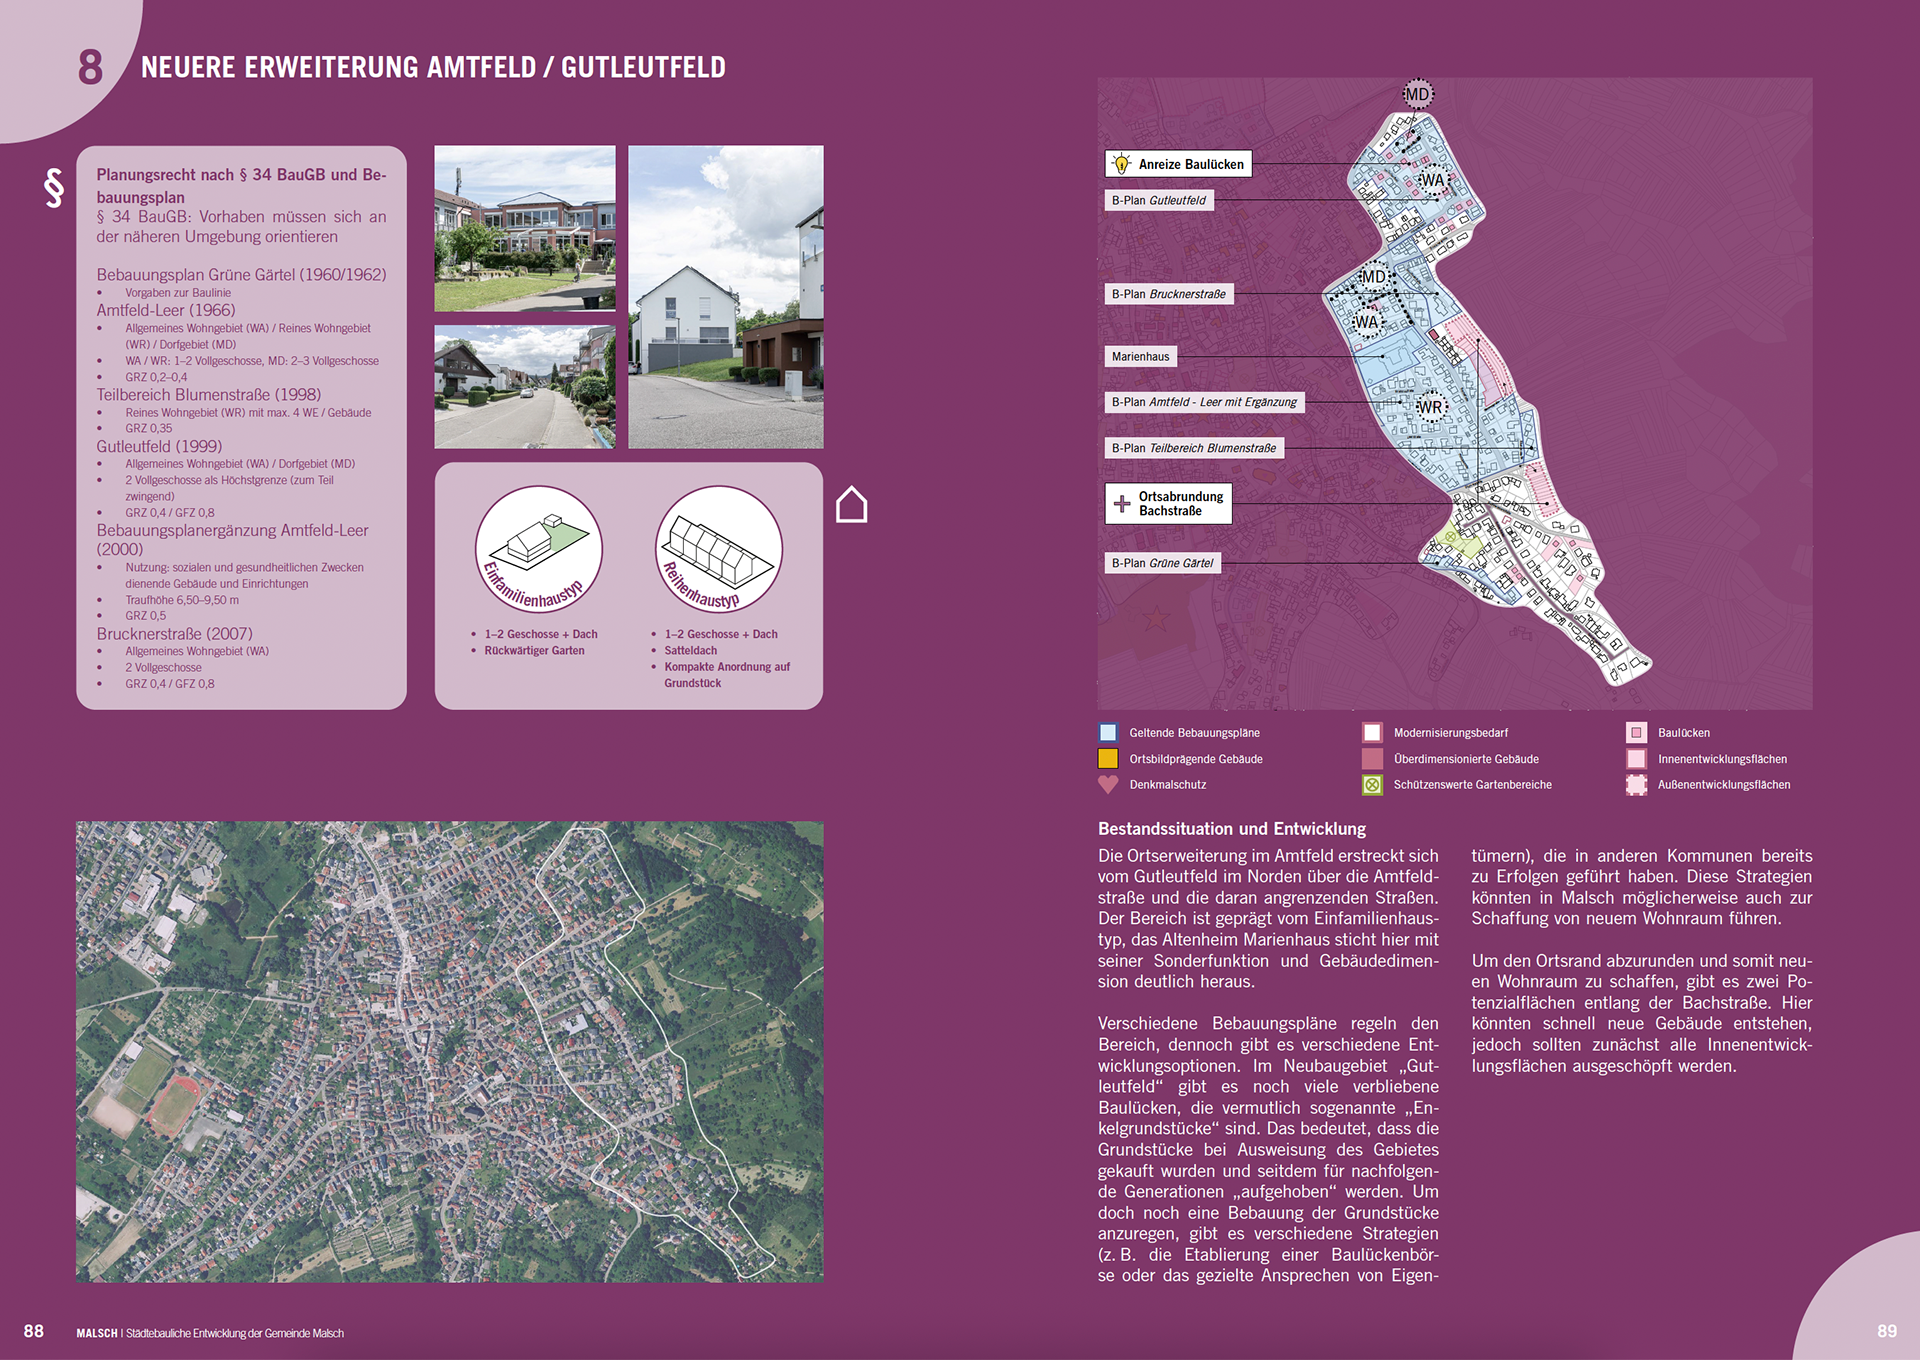The height and width of the screenshot is (1360, 1920).
Task: Select the B-Plan Gutleutfeld map label
Action: pyautogui.click(x=1159, y=200)
